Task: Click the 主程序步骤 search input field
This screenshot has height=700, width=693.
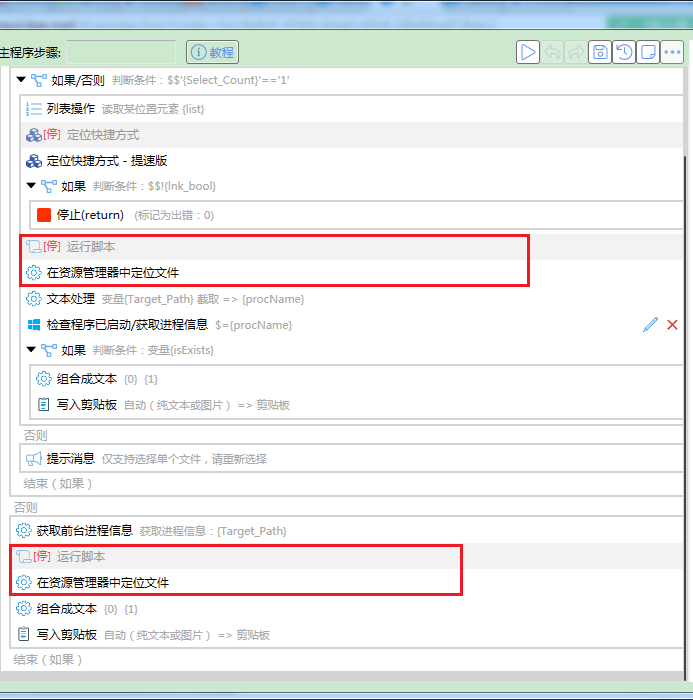Action: point(121,52)
